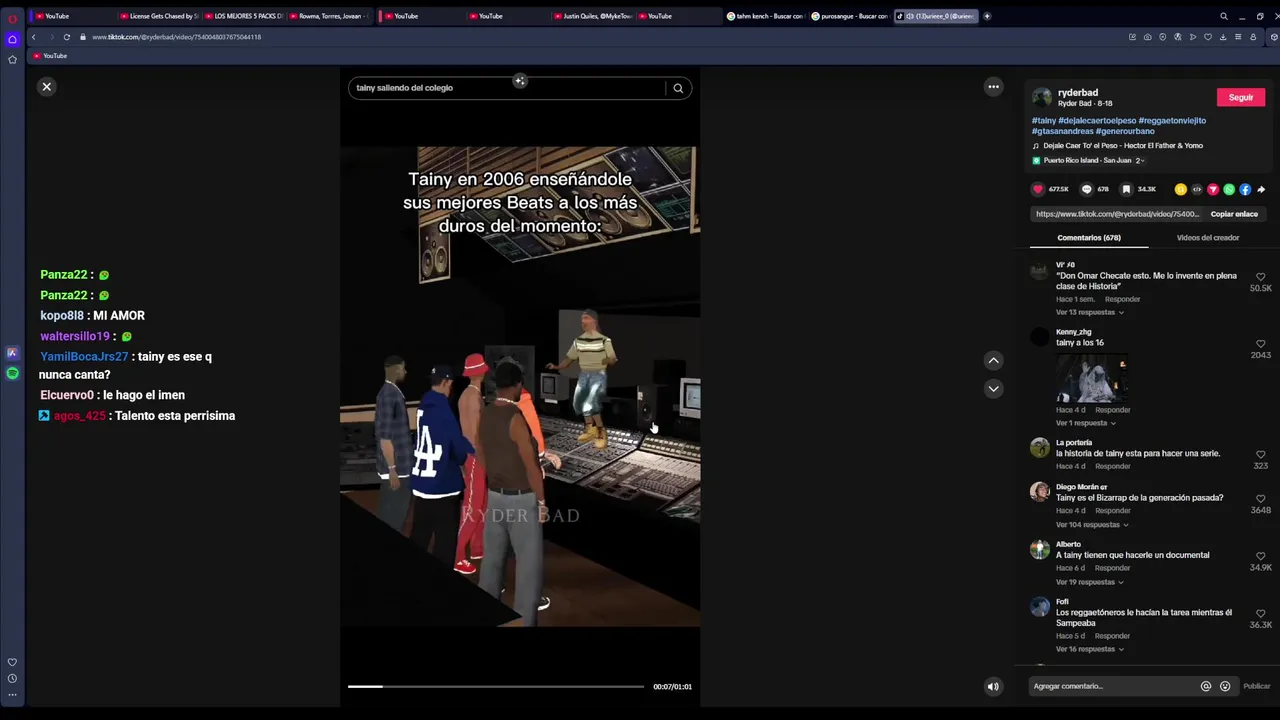Click Copiar enlace button
1280x720 pixels.
tap(1234, 214)
